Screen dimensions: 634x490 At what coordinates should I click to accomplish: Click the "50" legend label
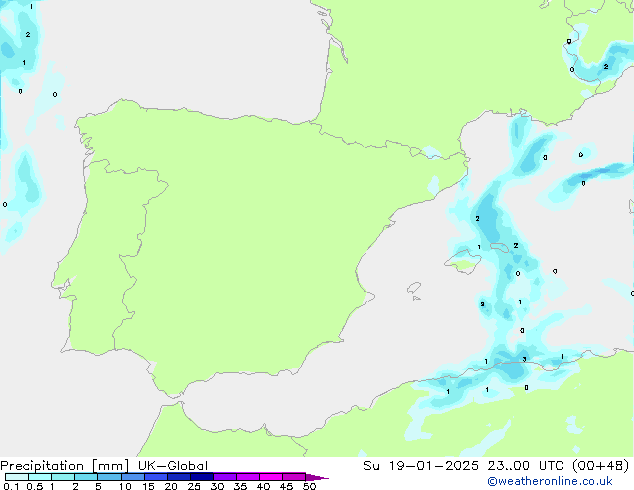[x=309, y=486]
